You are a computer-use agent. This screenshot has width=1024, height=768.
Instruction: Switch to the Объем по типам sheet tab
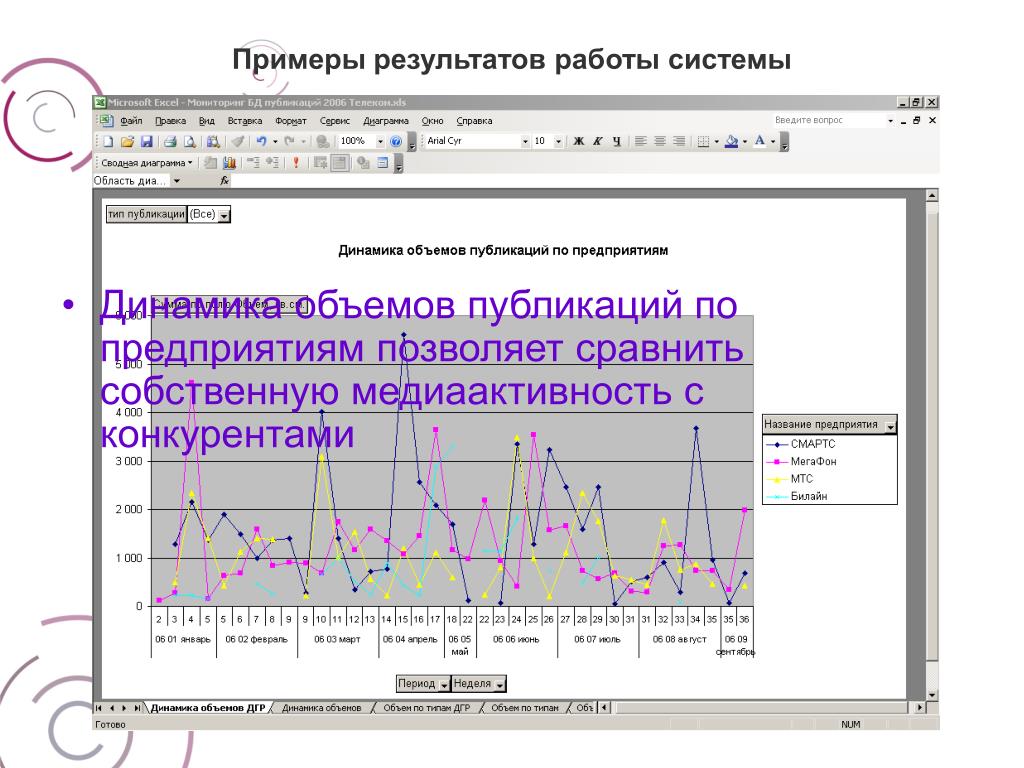click(525, 708)
